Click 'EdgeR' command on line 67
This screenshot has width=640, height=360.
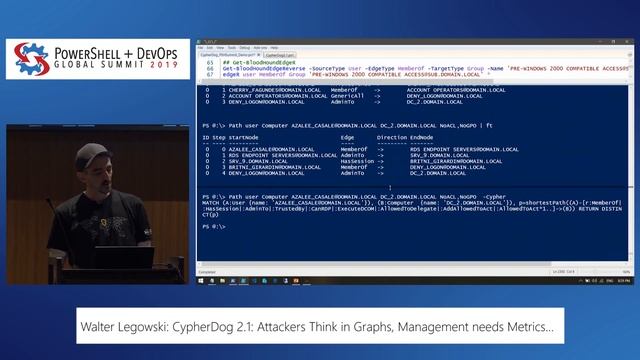[231, 75]
